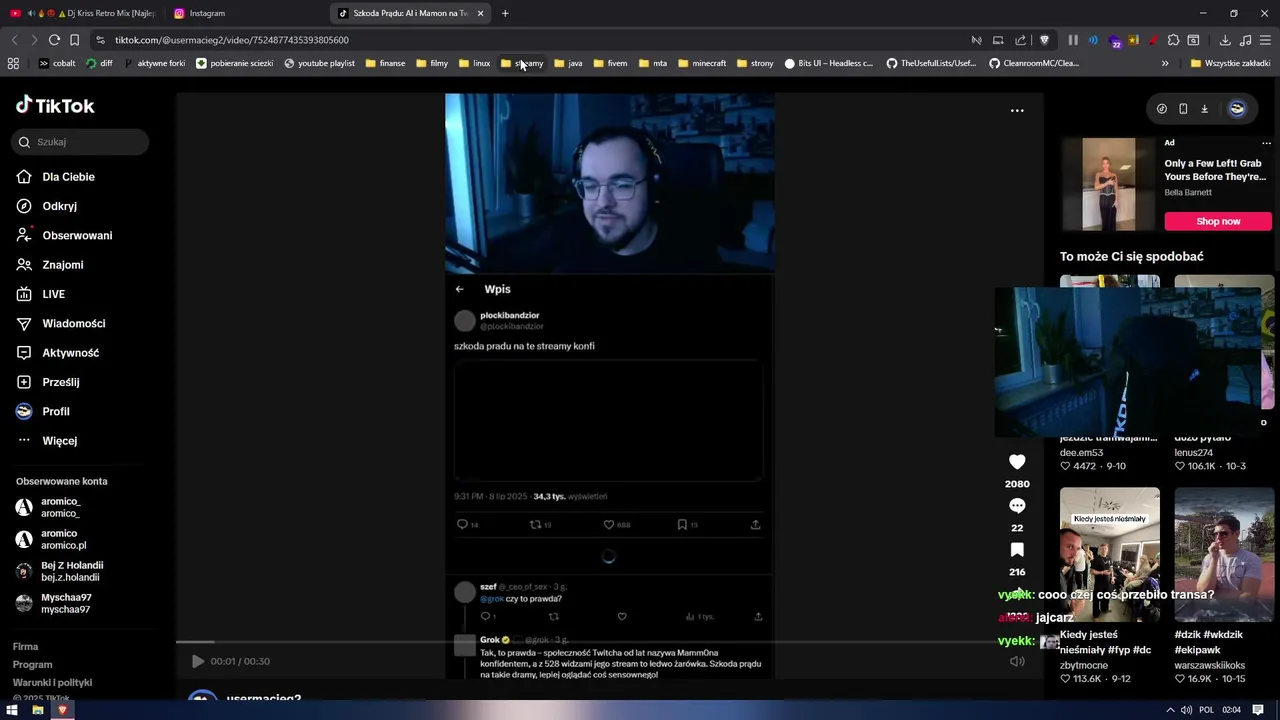Open a new browser tab
Viewport: 1280px width, 720px height.
click(x=505, y=13)
